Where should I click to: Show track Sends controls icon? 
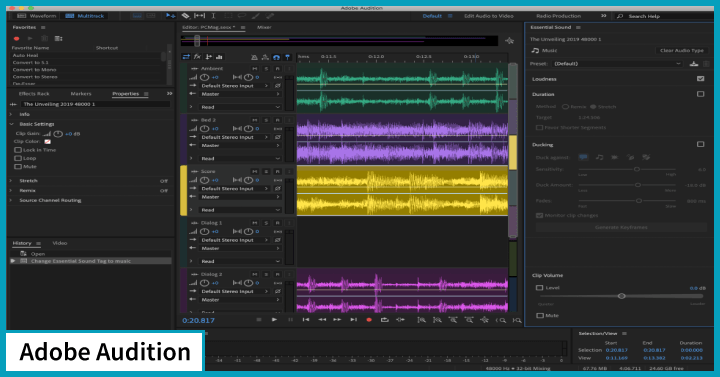pos(208,57)
